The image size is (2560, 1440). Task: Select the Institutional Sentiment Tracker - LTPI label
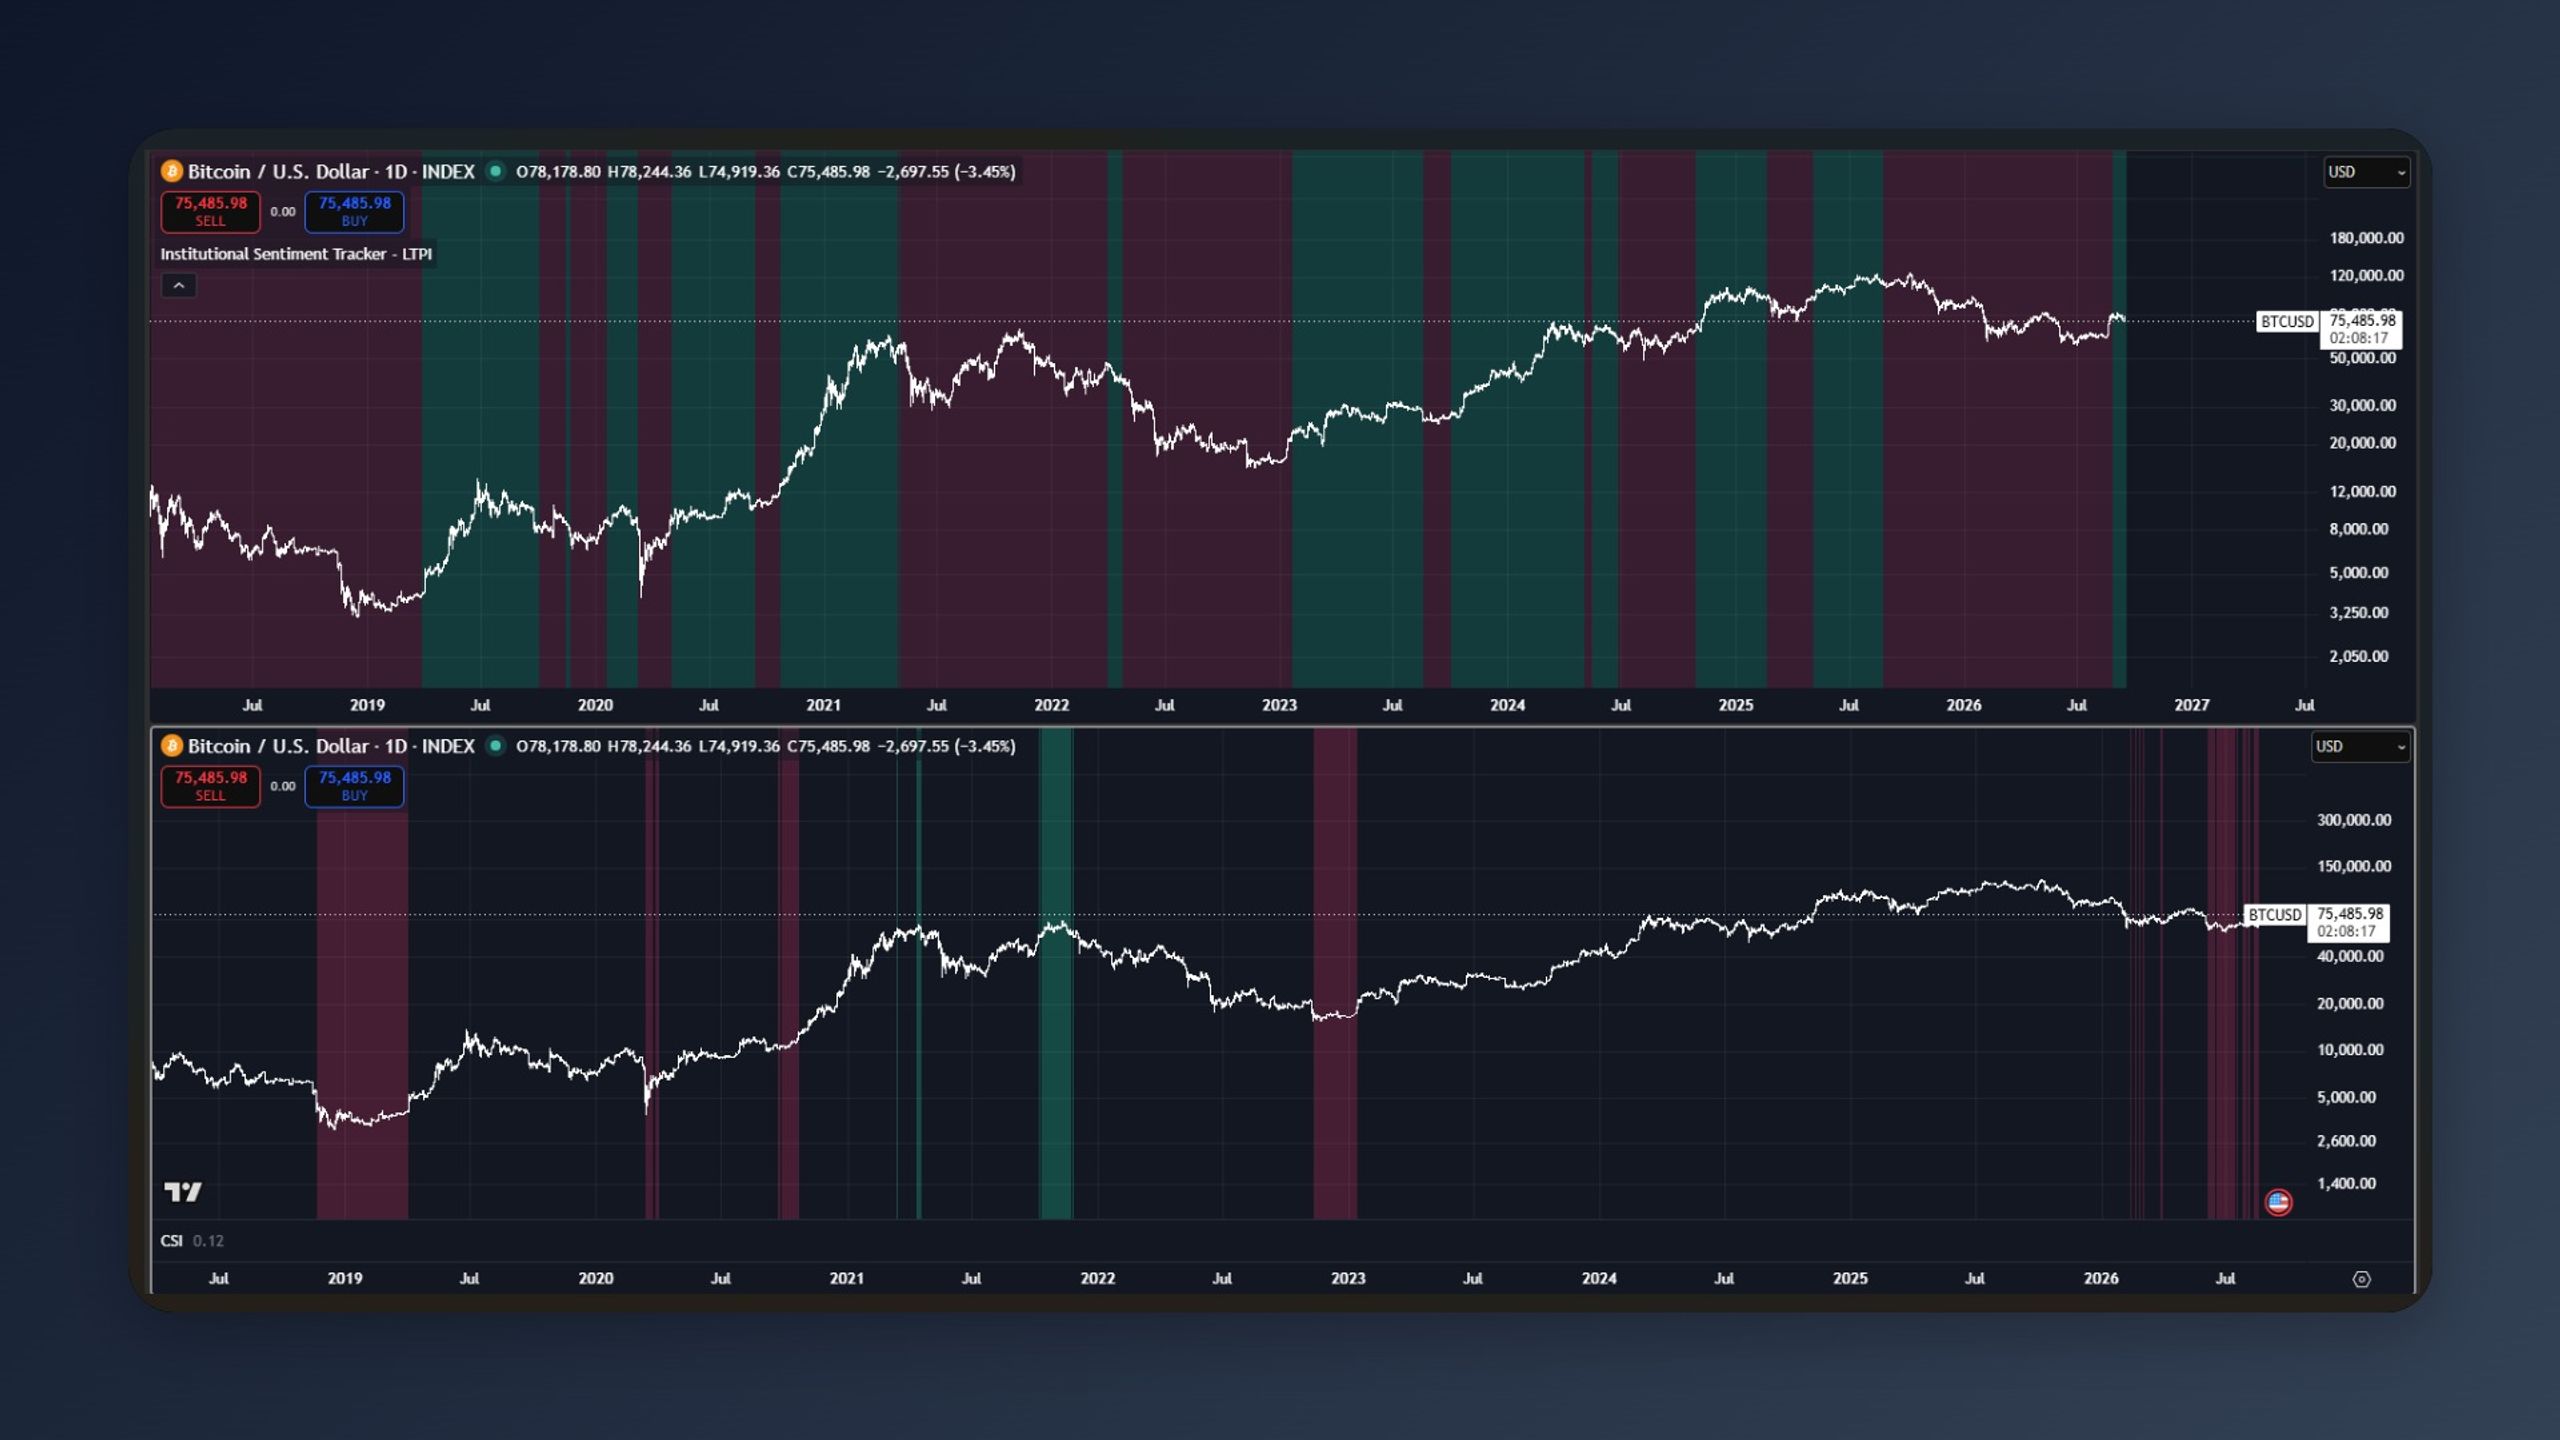[x=296, y=254]
